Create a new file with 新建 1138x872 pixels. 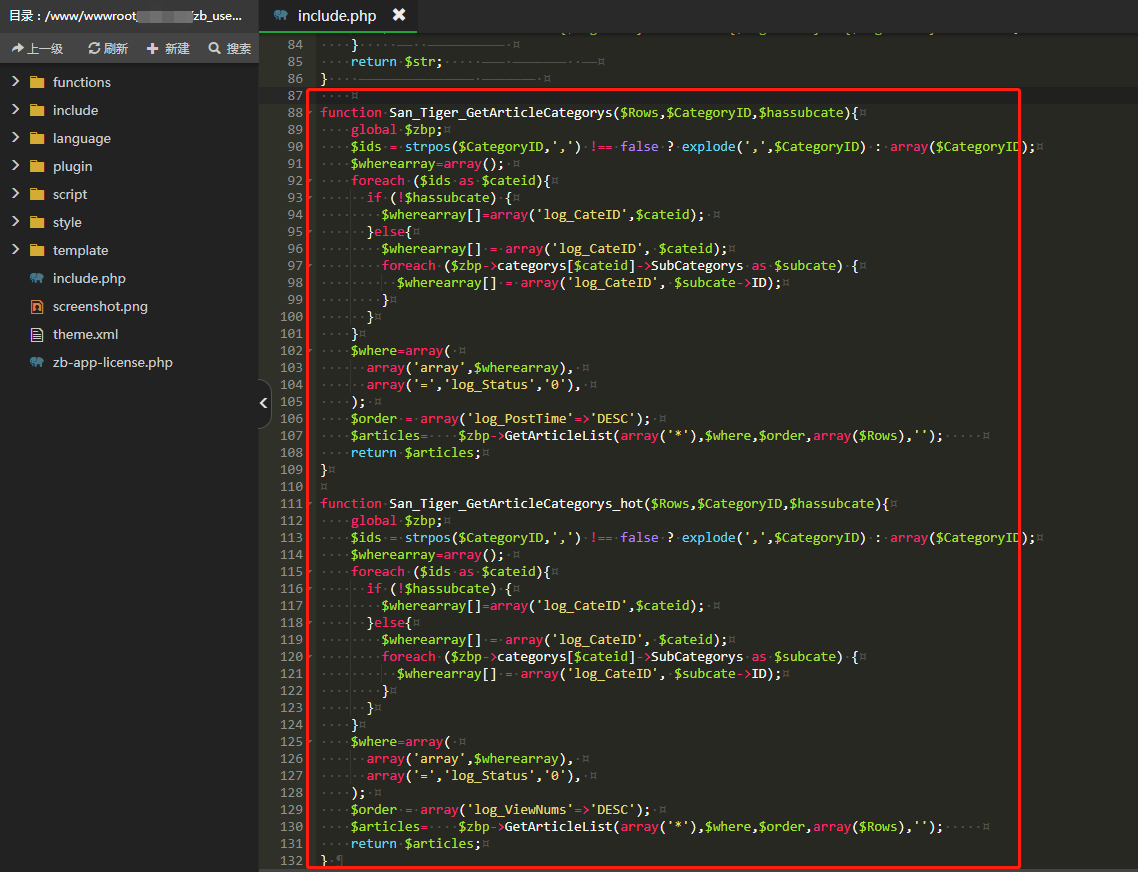click(x=168, y=49)
